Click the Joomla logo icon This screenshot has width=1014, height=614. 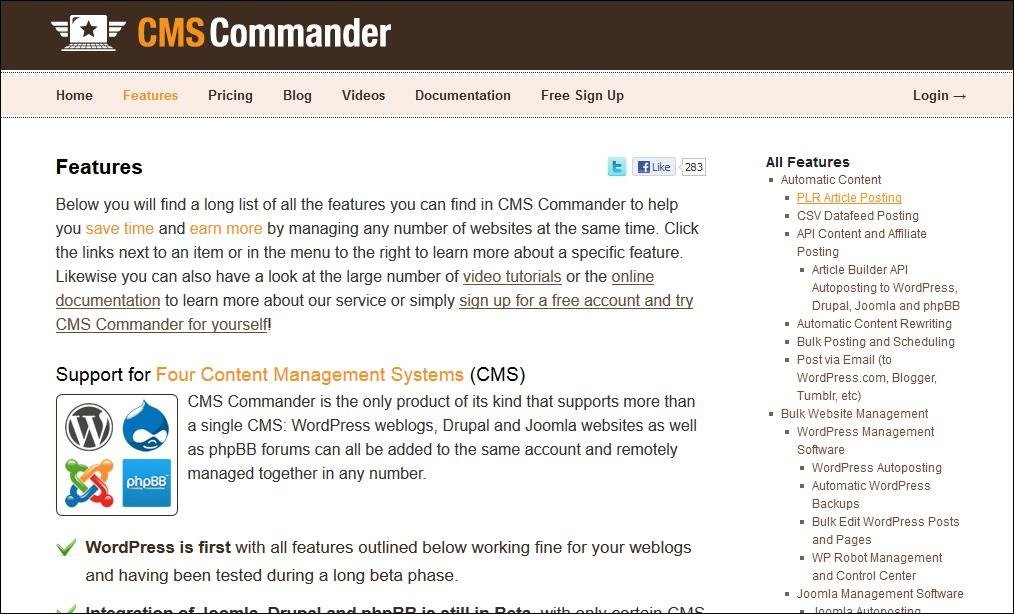tap(89, 483)
